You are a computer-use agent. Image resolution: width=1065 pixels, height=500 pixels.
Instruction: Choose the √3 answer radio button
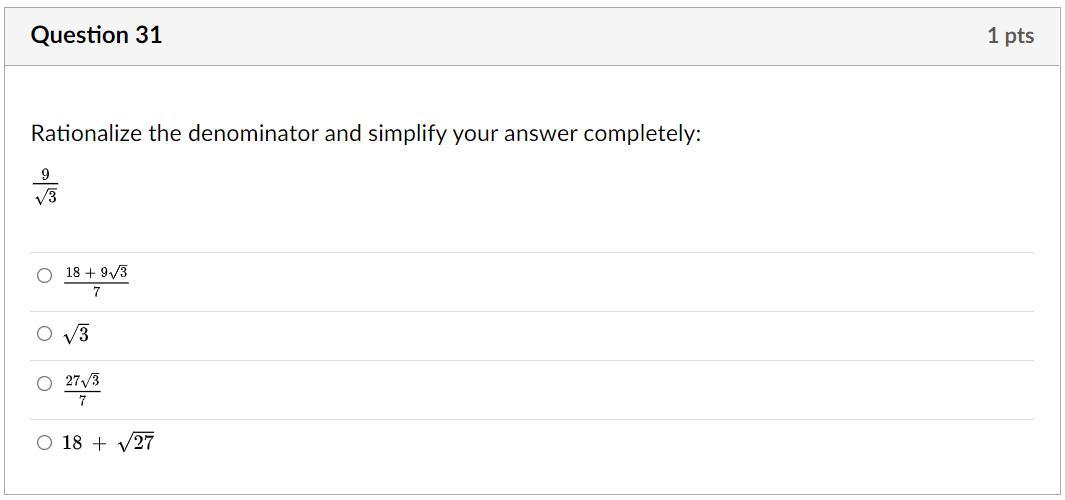point(44,334)
